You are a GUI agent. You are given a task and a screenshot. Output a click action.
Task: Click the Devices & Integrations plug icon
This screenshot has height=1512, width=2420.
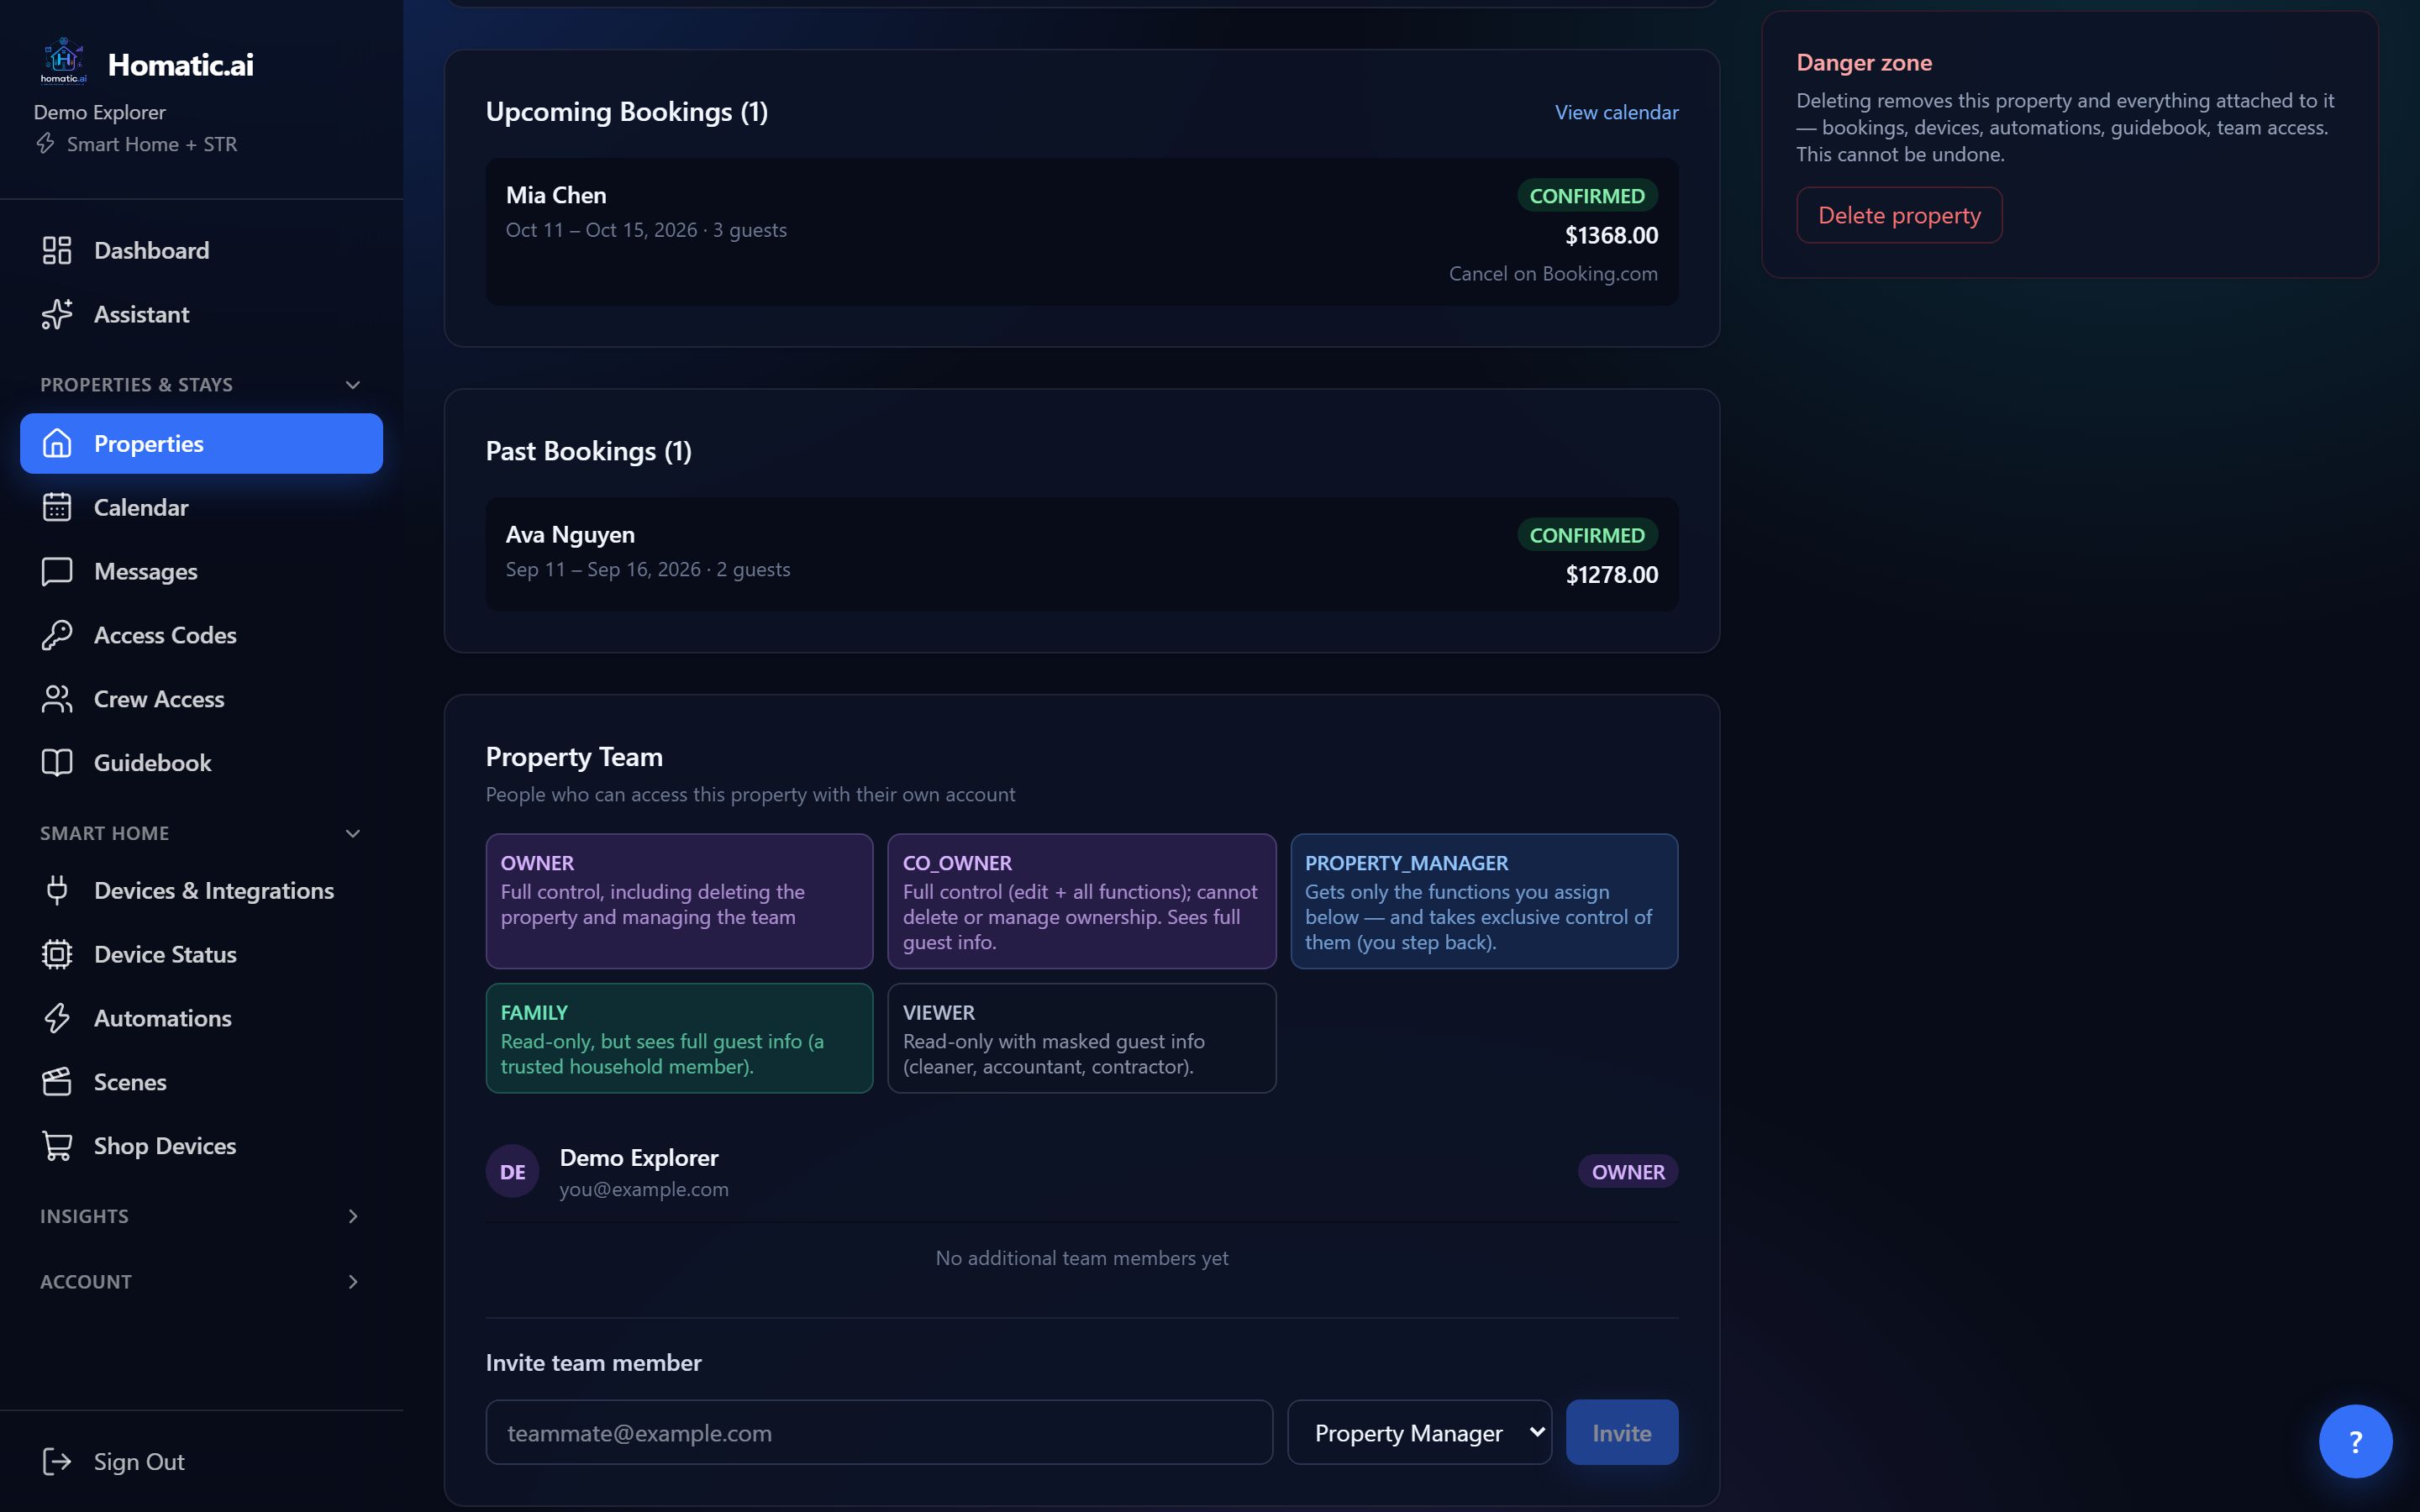[57, 890]
